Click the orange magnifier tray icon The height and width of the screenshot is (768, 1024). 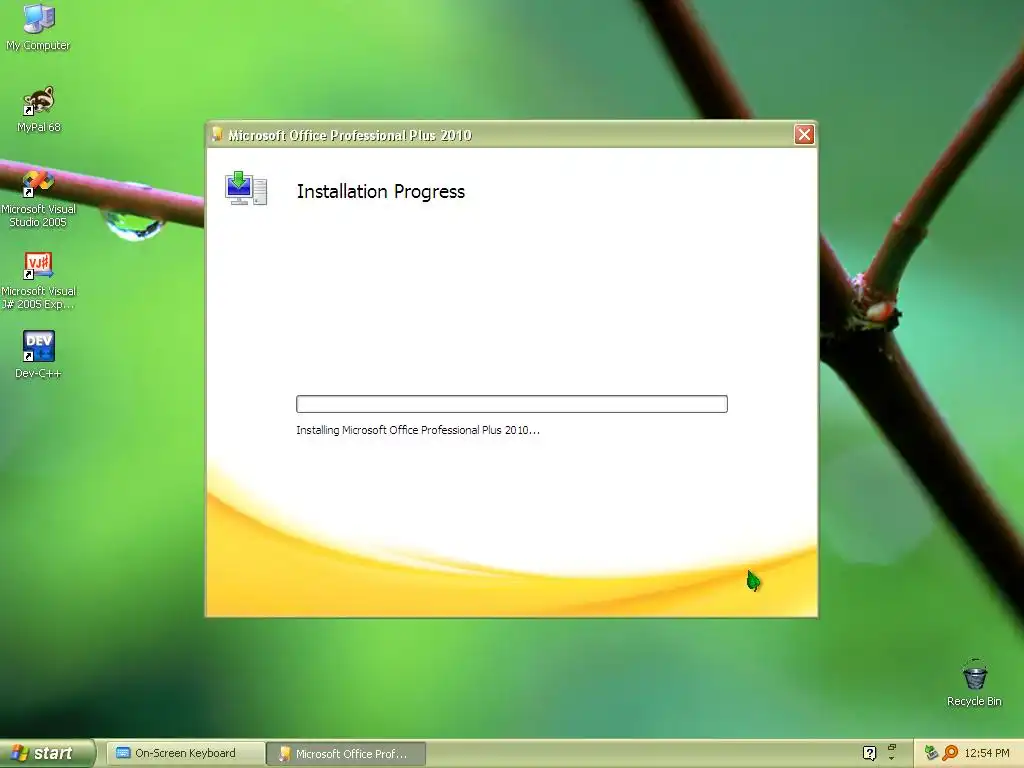click(950, 753)
